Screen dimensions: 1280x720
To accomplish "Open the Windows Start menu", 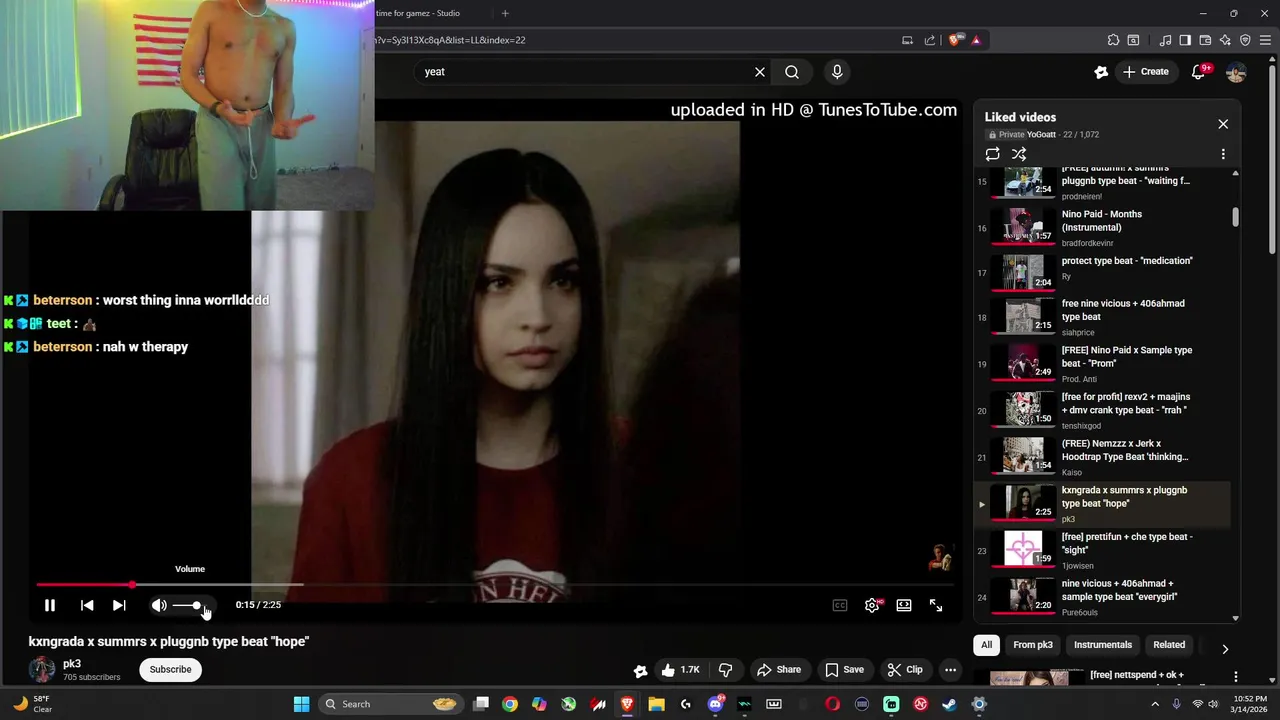I will (x=301, y=704).
